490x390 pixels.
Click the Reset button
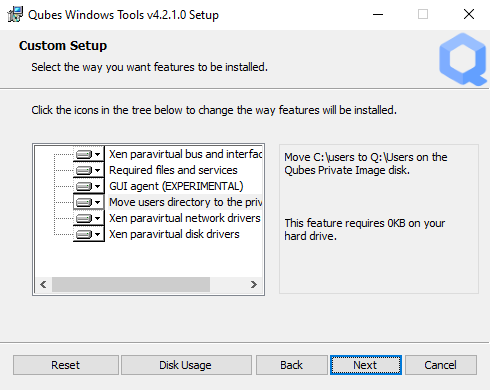[x=66, y=365]
